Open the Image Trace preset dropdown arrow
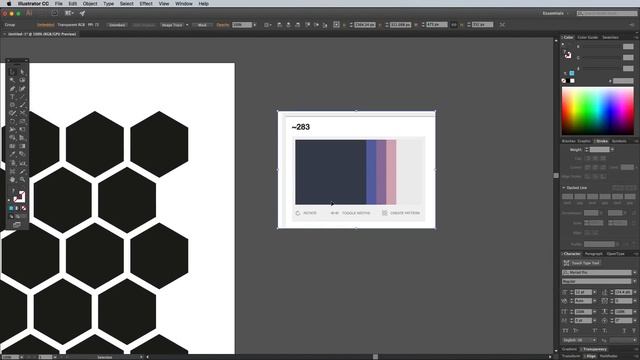This screenshot has width=640, height=360. pos(187,25)
